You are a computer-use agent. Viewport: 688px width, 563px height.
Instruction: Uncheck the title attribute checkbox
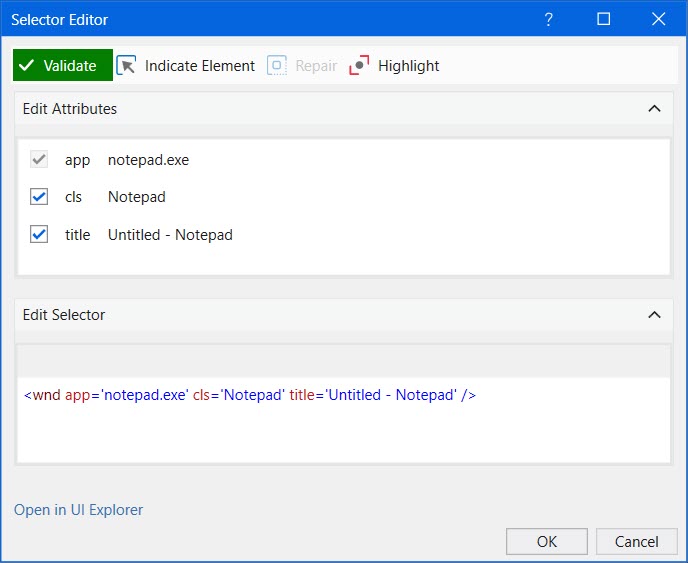click(39, 234)
